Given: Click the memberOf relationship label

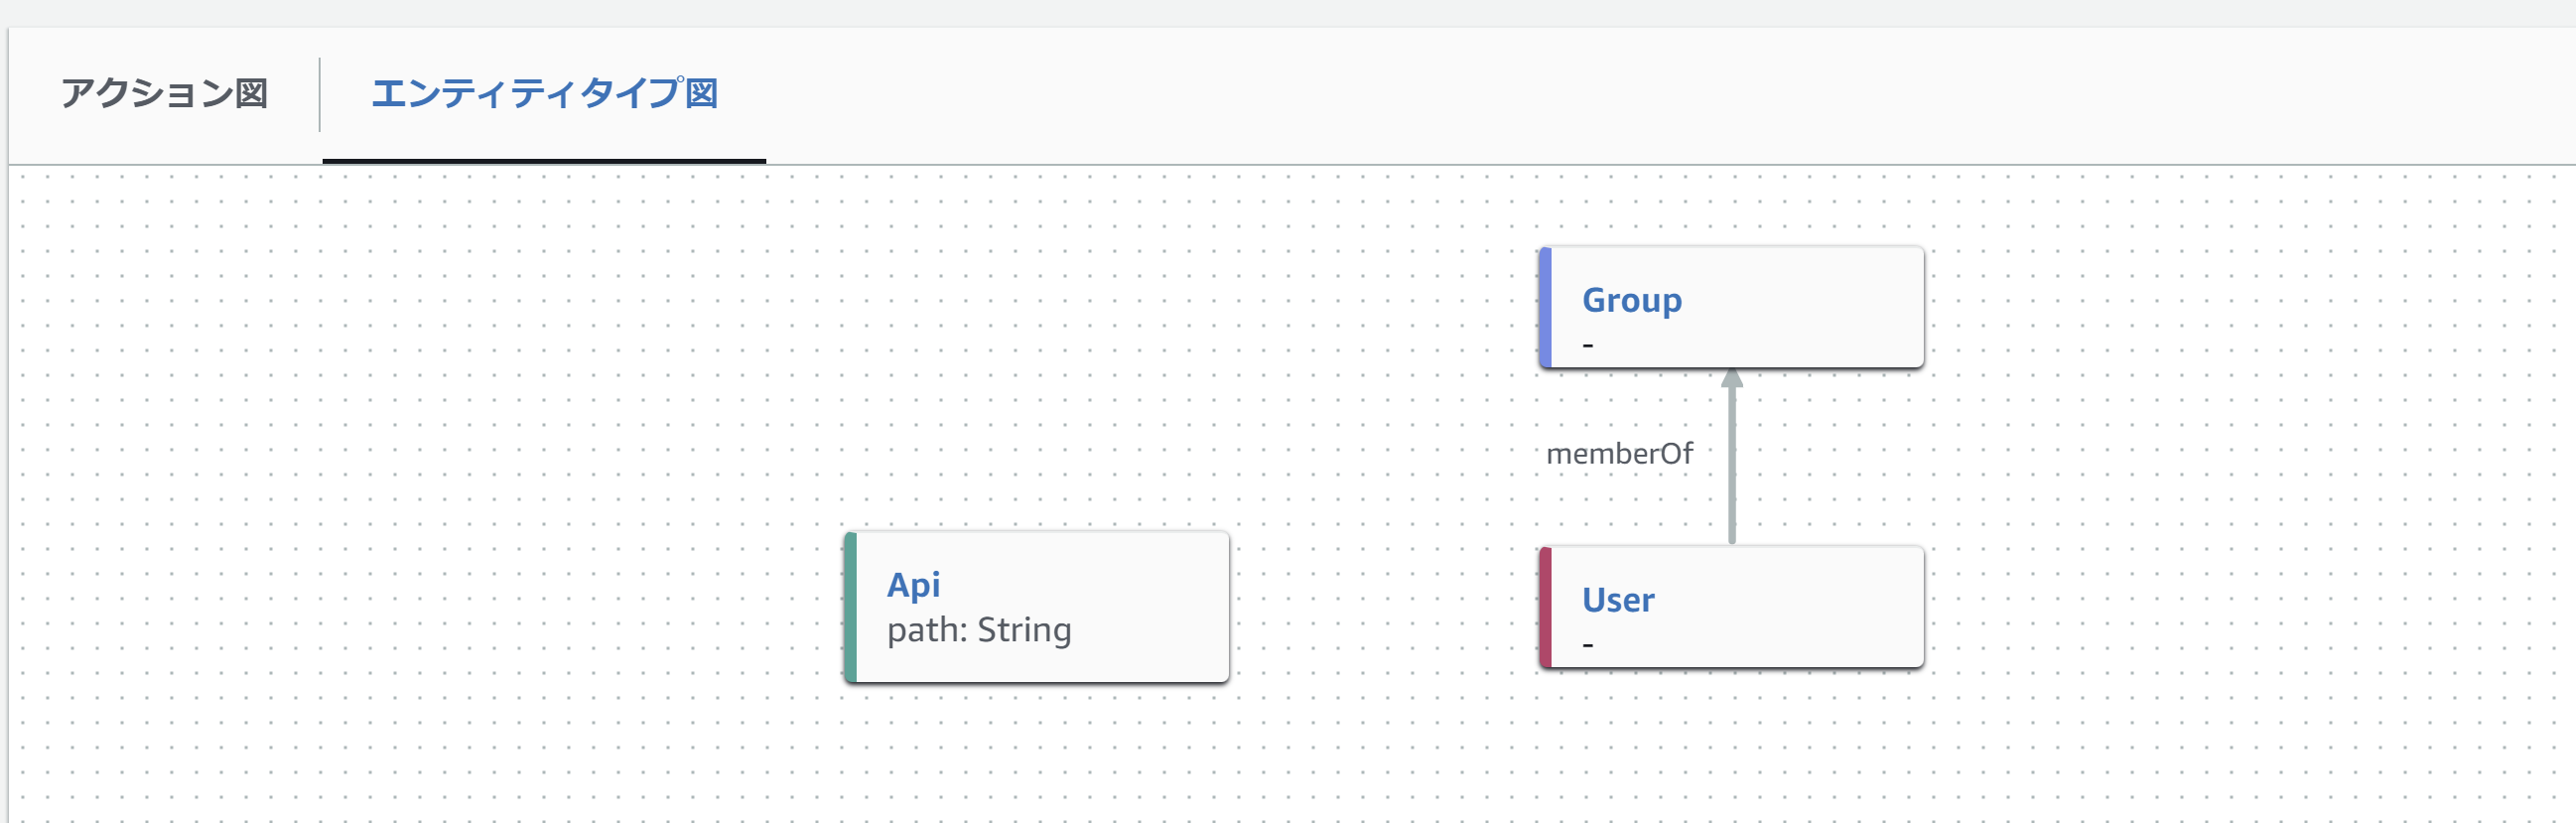Looking at the screenshot, I should point(1619,454).
